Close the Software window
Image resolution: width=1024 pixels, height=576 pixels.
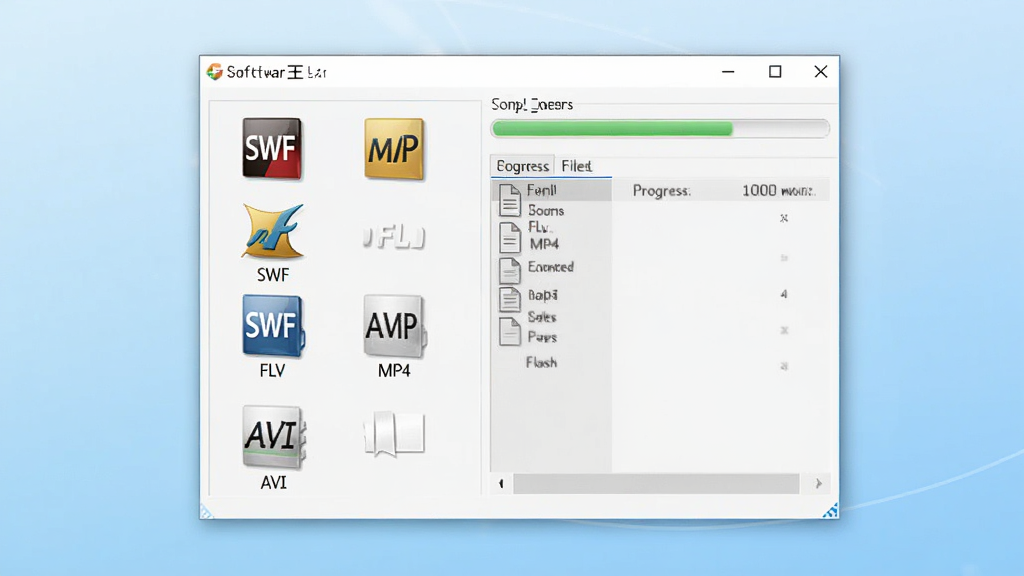tap(821, 72)
